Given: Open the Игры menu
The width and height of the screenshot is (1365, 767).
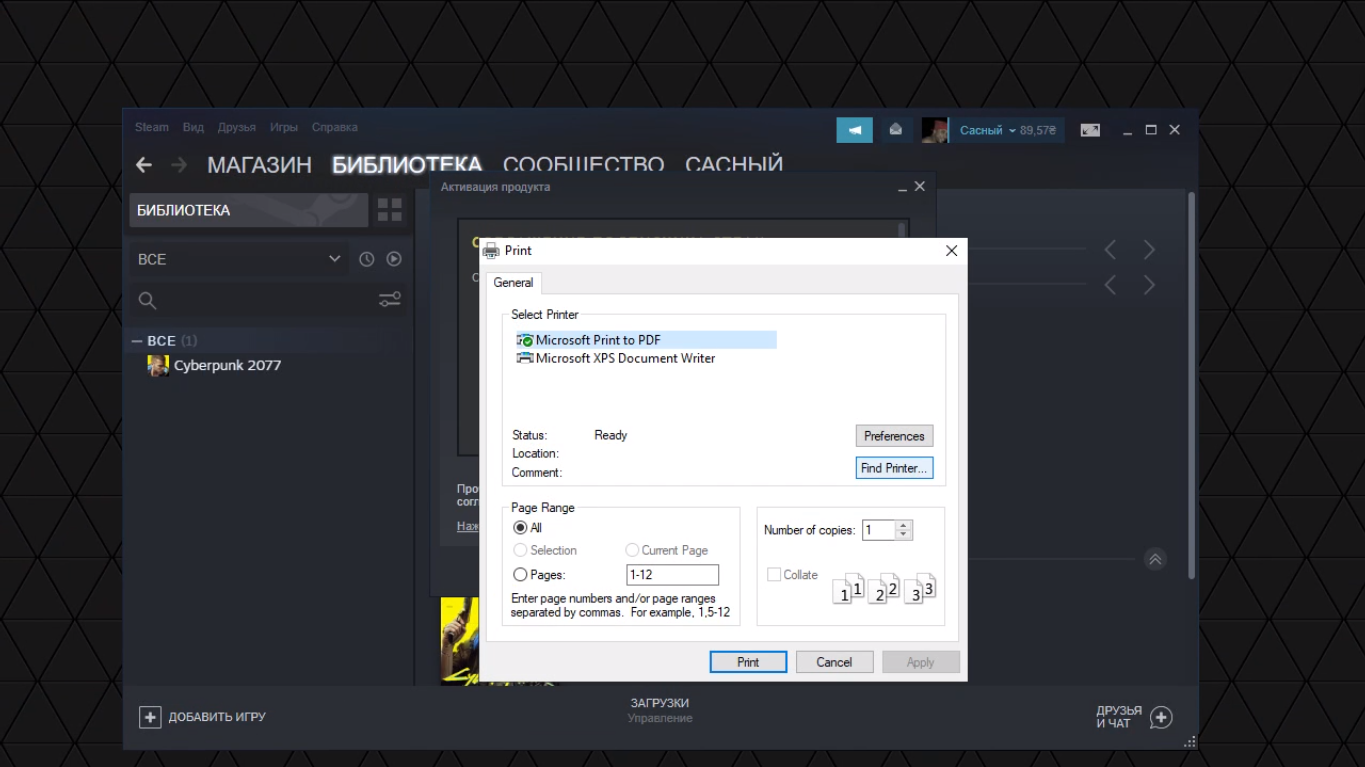Looking at the screenshot, I should pos(284,127).
